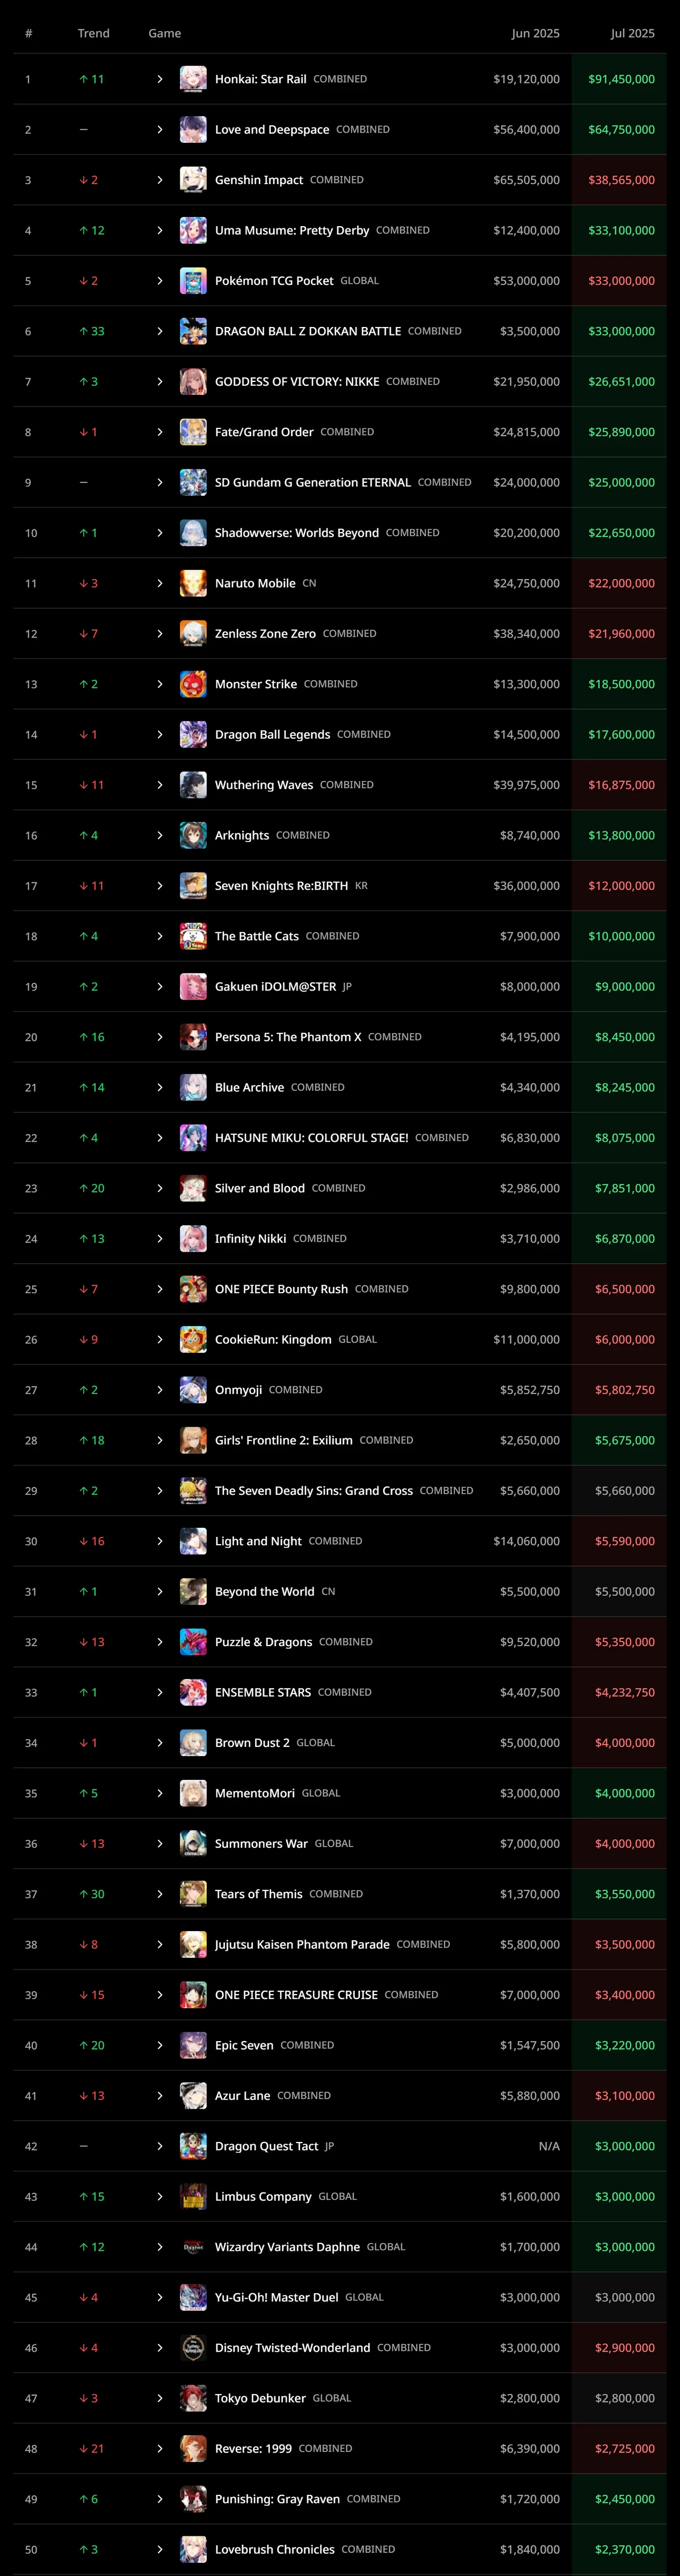Open the Blue Archive title link
680x2576 pixels.
[249, 1087]
